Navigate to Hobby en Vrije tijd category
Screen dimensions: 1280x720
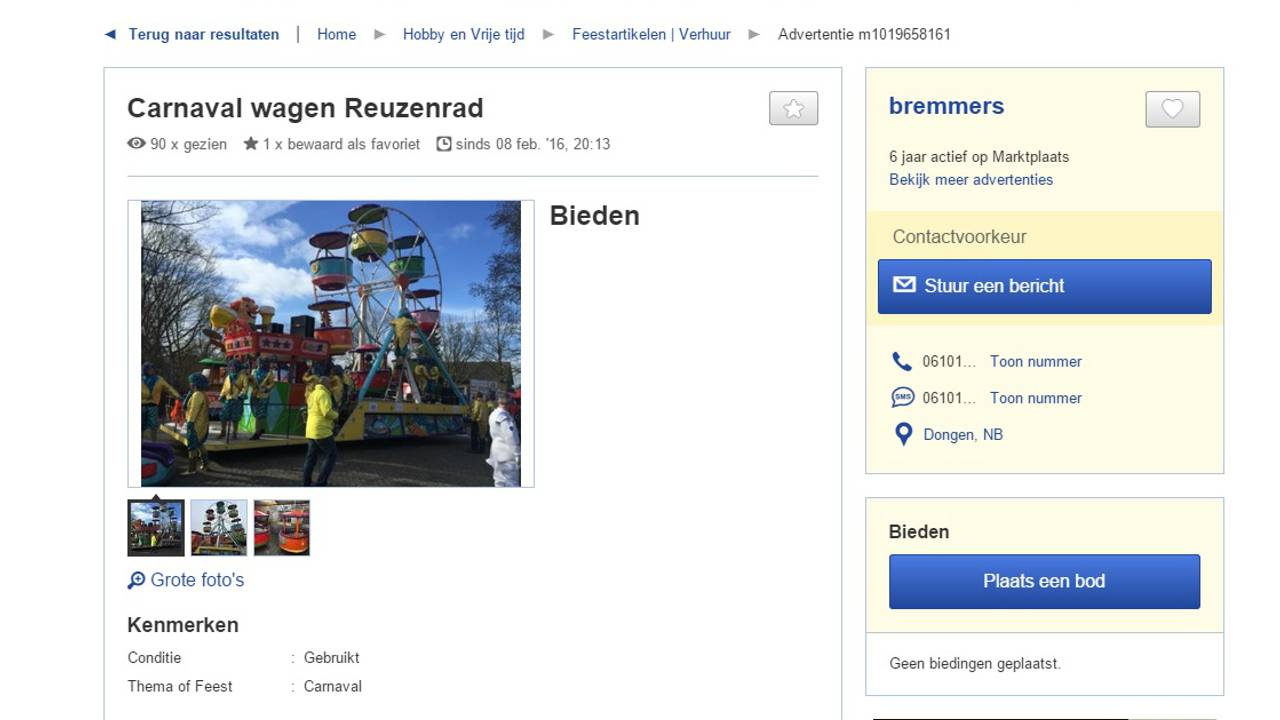click(x=463, y=34)
